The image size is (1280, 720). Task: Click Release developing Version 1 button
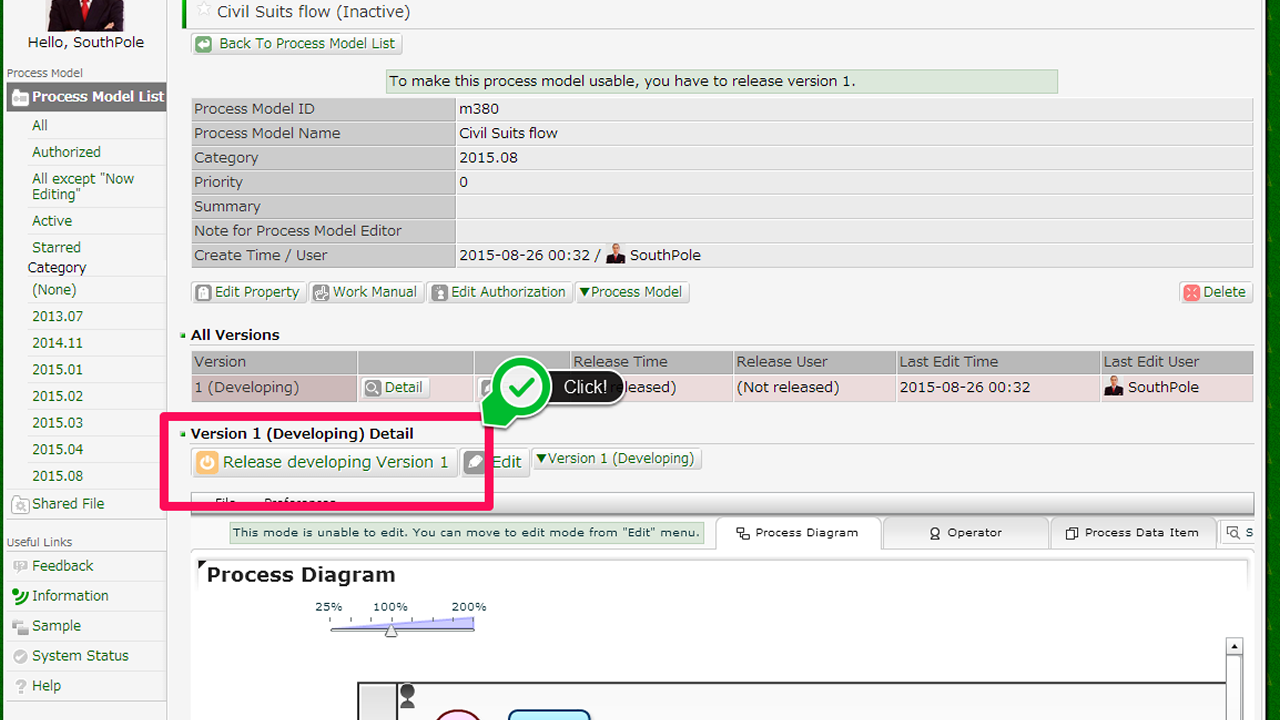[324, 462]
